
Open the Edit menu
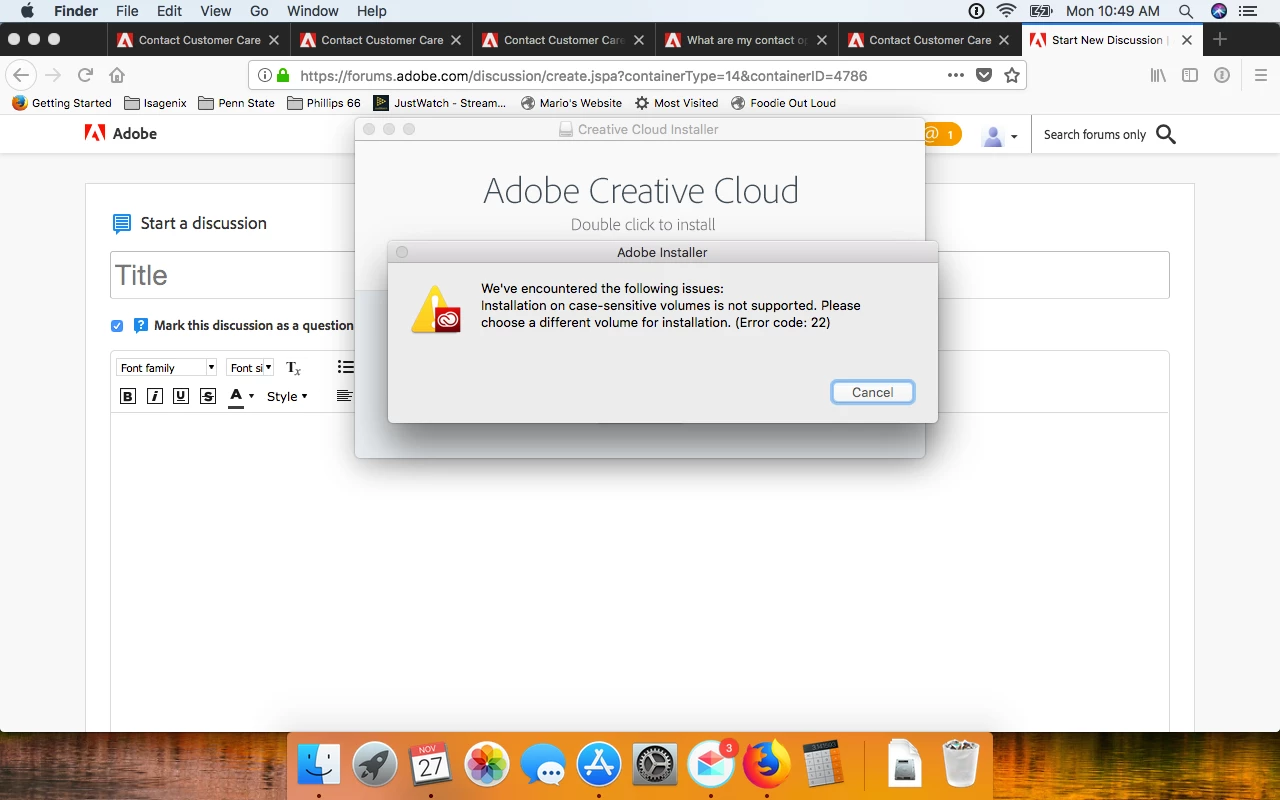tap(169, 11)
